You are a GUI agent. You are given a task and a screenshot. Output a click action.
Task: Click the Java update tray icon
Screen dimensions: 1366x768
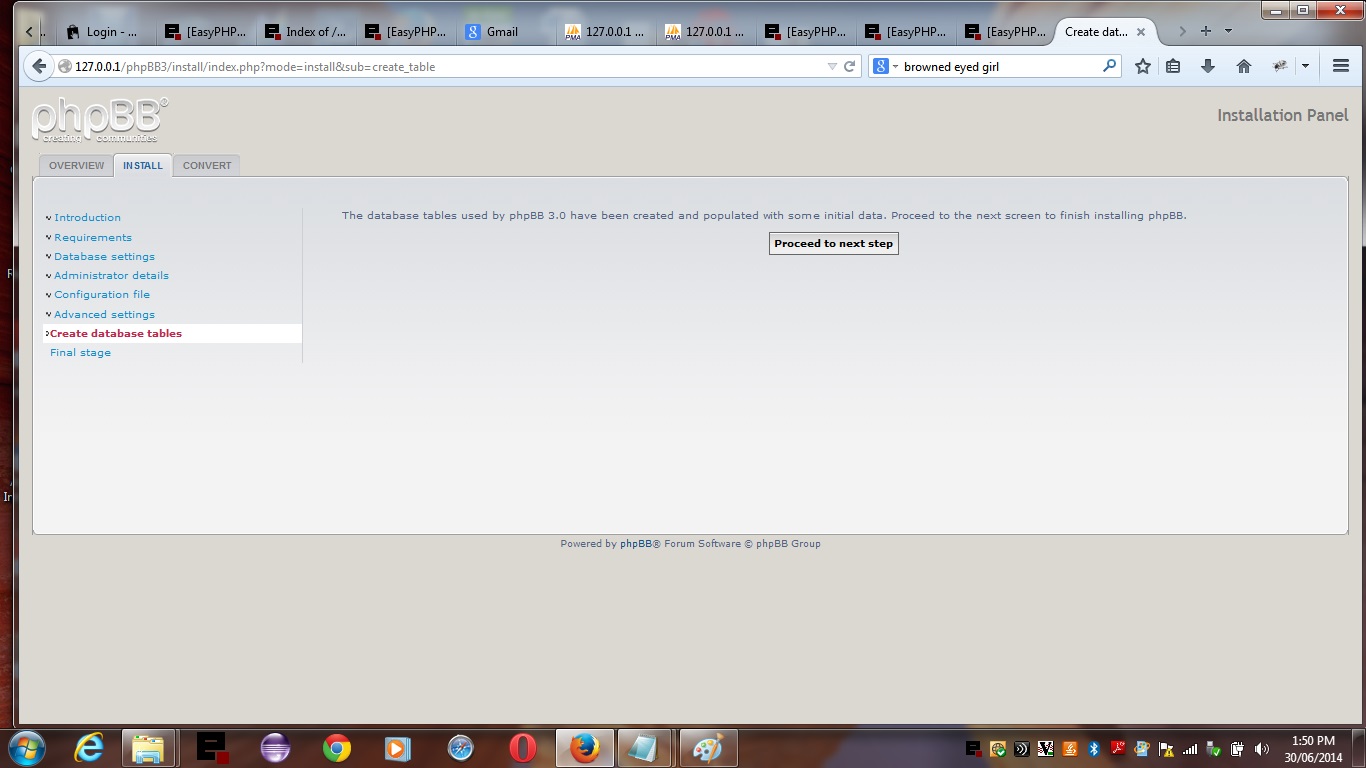click(1070, 748)
